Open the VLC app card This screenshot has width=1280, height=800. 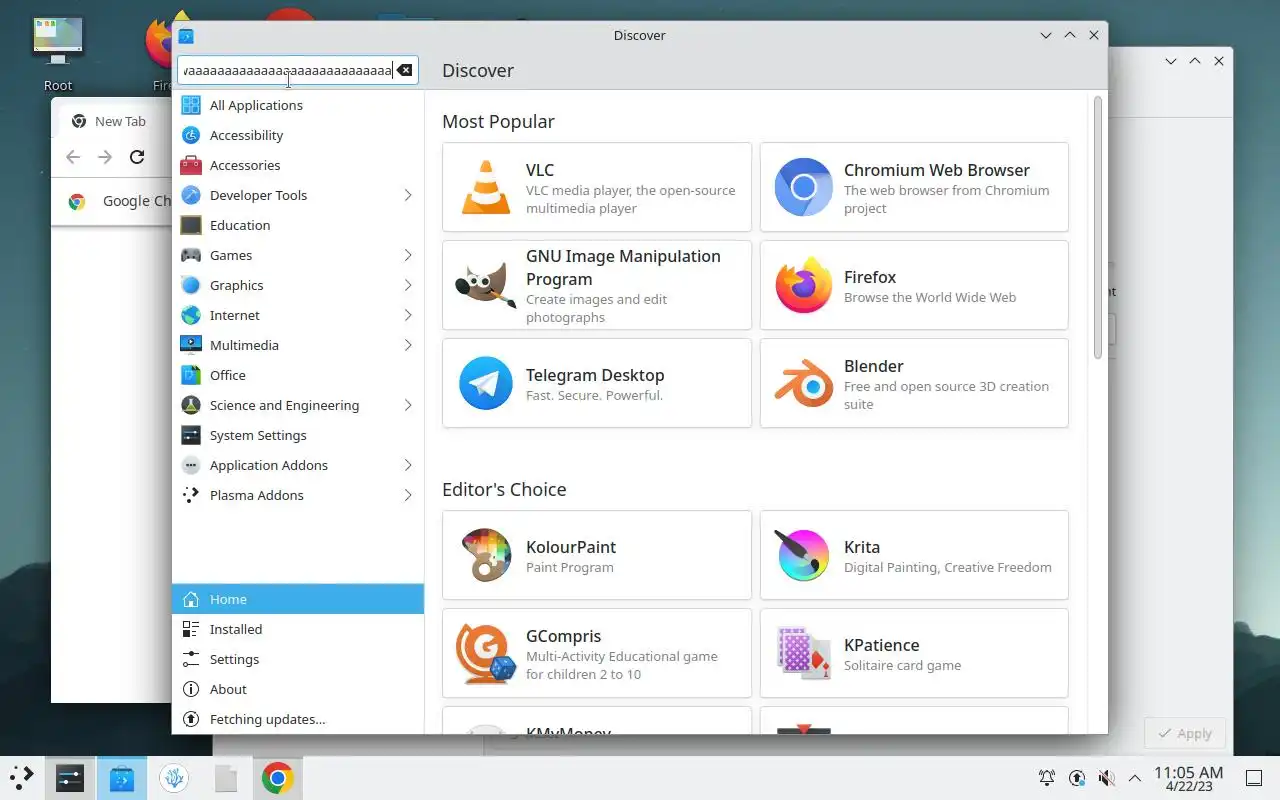[597, 187]
